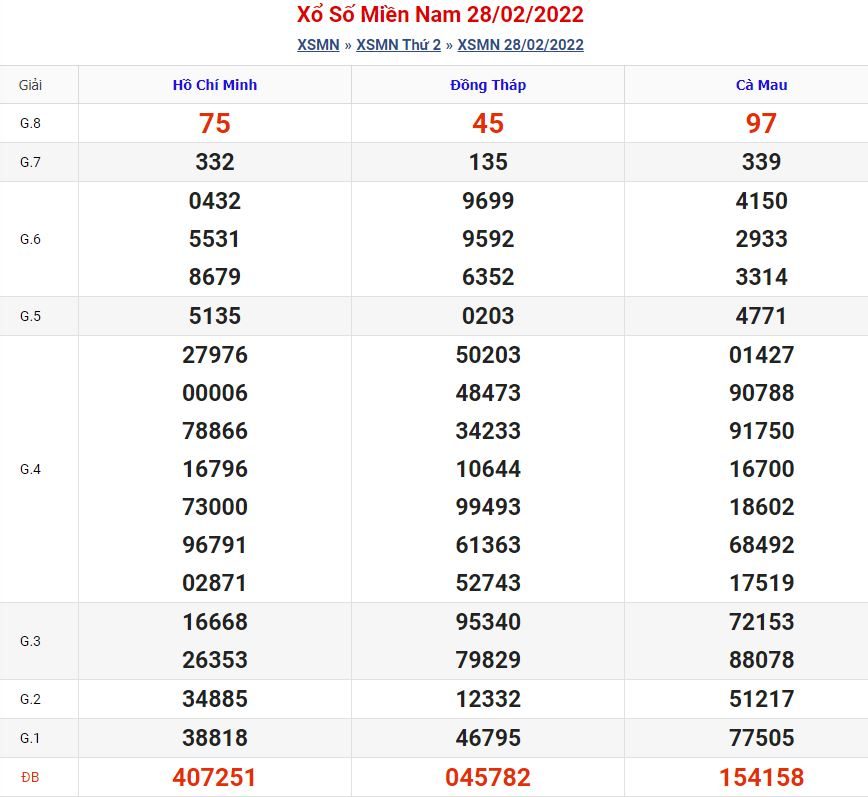Click the Hồ Chí Minh column header

pos(215,85)
